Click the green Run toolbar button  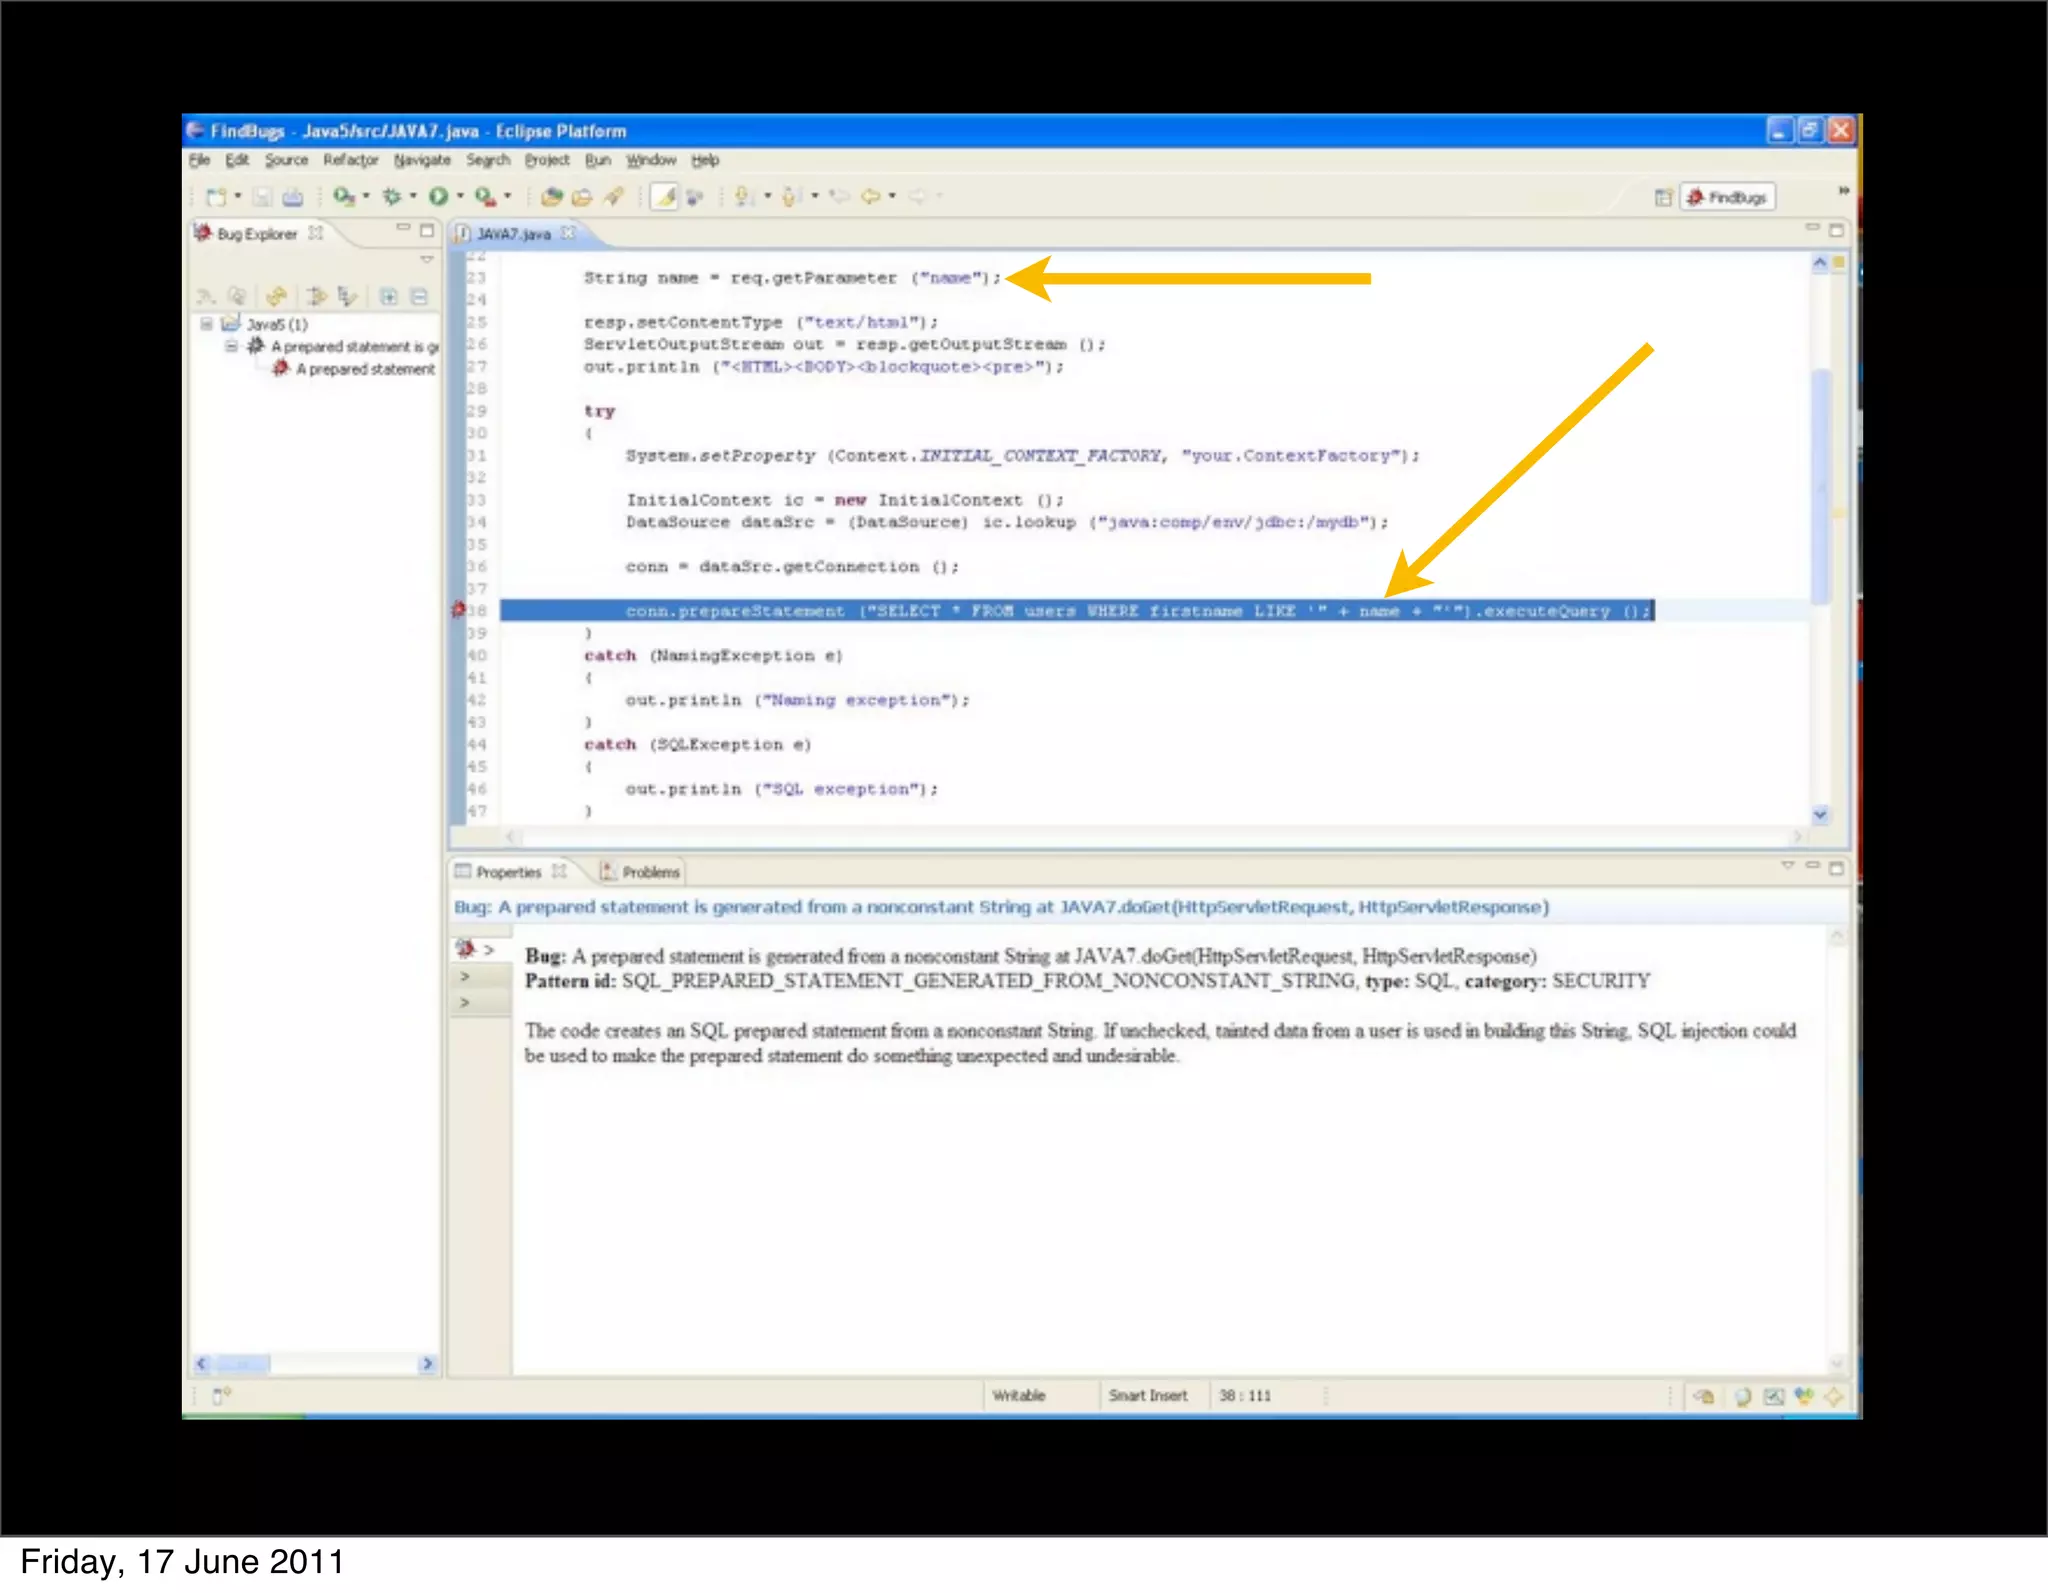[438, 196]
